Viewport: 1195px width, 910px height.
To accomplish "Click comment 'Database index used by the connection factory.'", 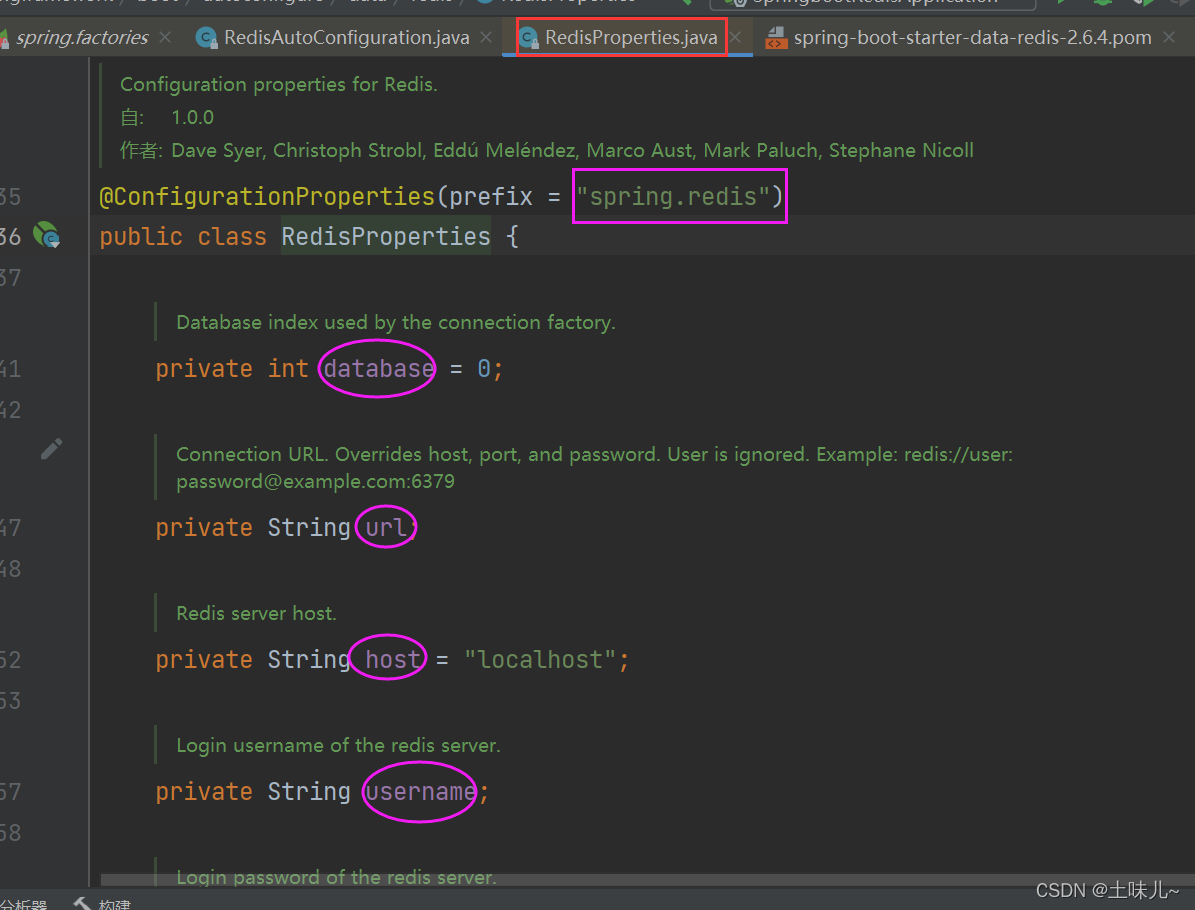I will pos(396,322).
